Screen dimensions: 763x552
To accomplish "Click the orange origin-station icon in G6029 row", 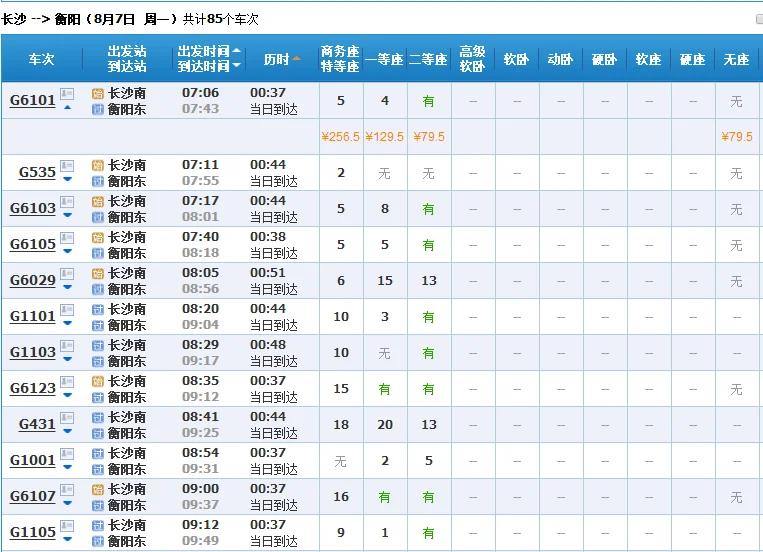I will (98, 274).
